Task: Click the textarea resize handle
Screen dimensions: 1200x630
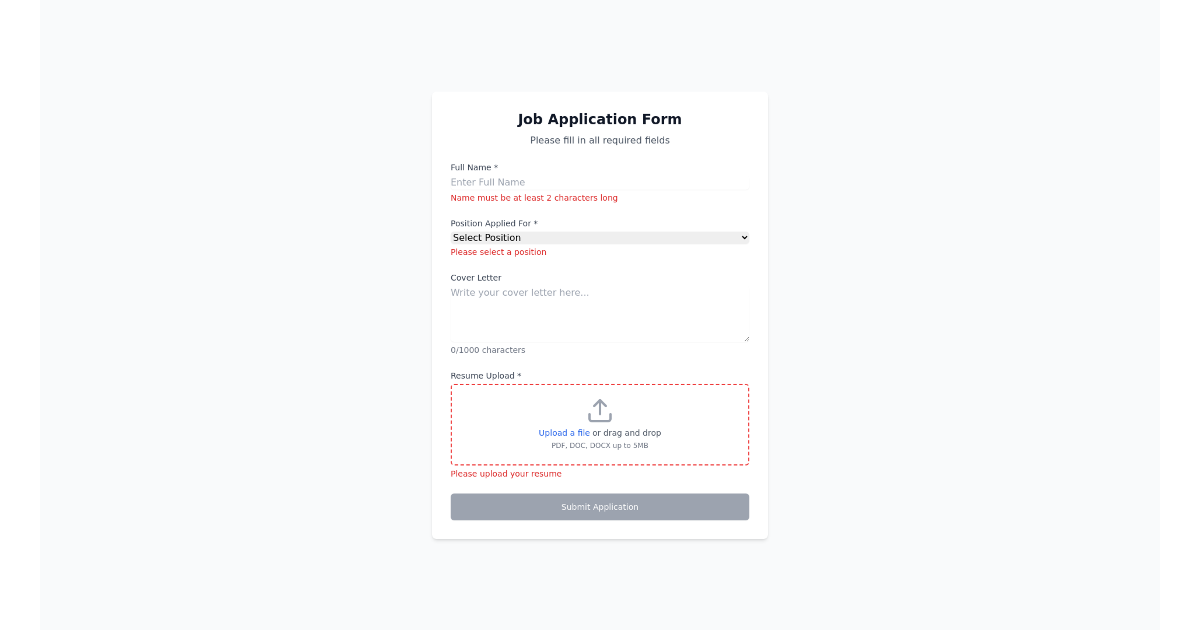Action: 746,338
